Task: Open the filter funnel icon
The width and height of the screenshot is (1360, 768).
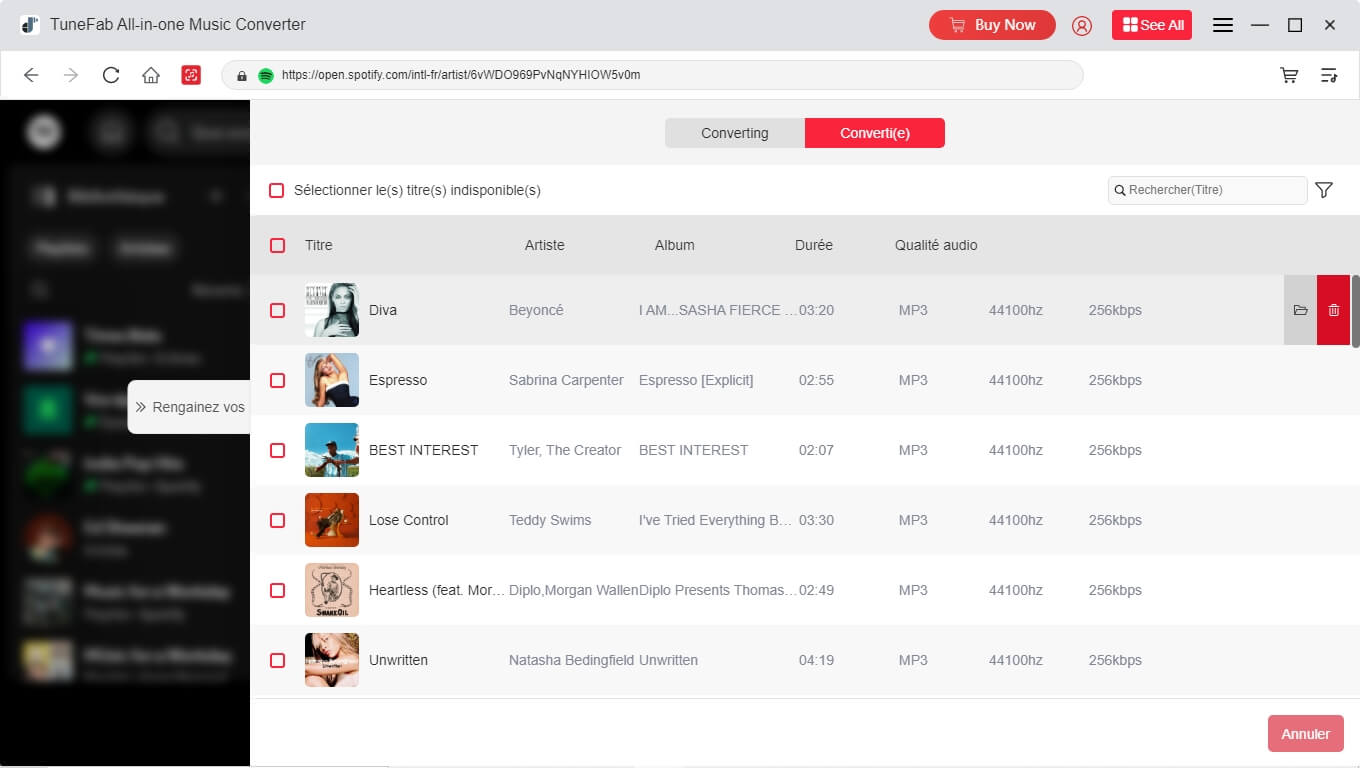Action: [x=1324, y=190]
